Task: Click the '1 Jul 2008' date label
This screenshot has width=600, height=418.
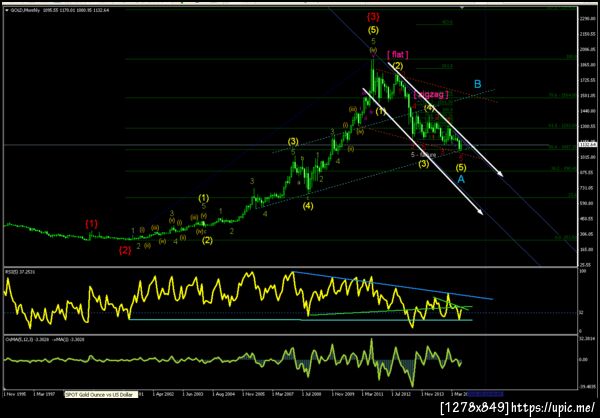Action: [x=312, y=394]
